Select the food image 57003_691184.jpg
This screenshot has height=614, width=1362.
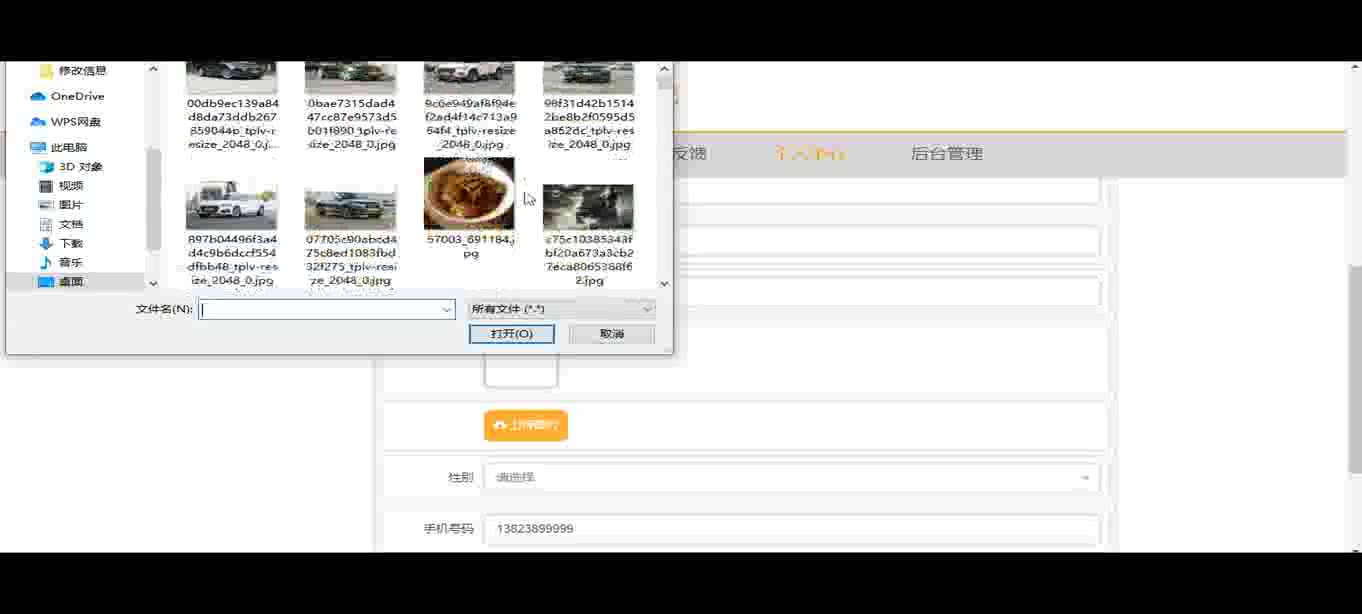(470, 208)
